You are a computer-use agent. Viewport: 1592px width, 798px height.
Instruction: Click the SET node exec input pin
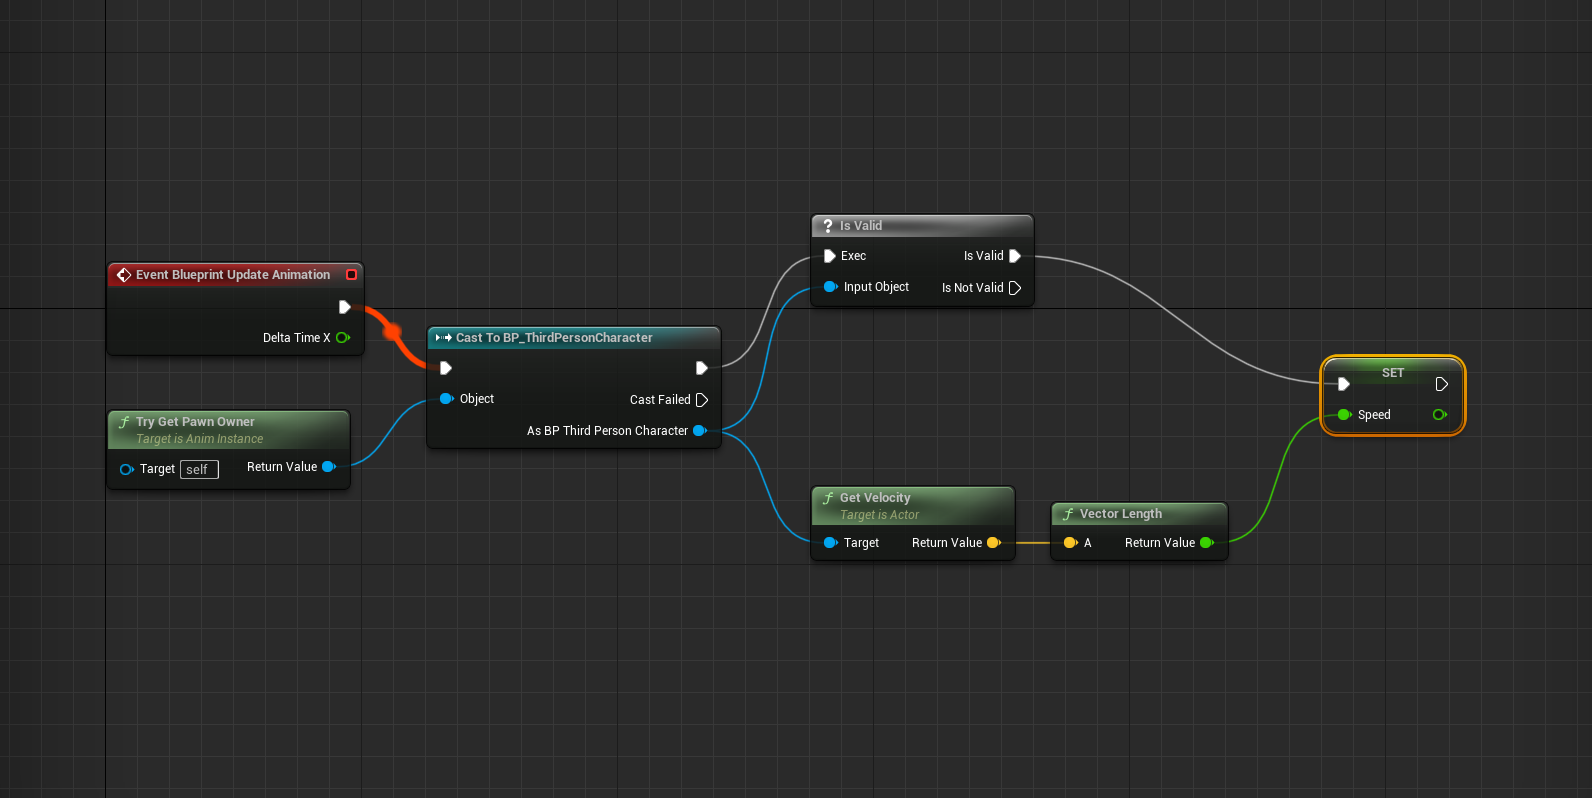(x=1344, y=384)
